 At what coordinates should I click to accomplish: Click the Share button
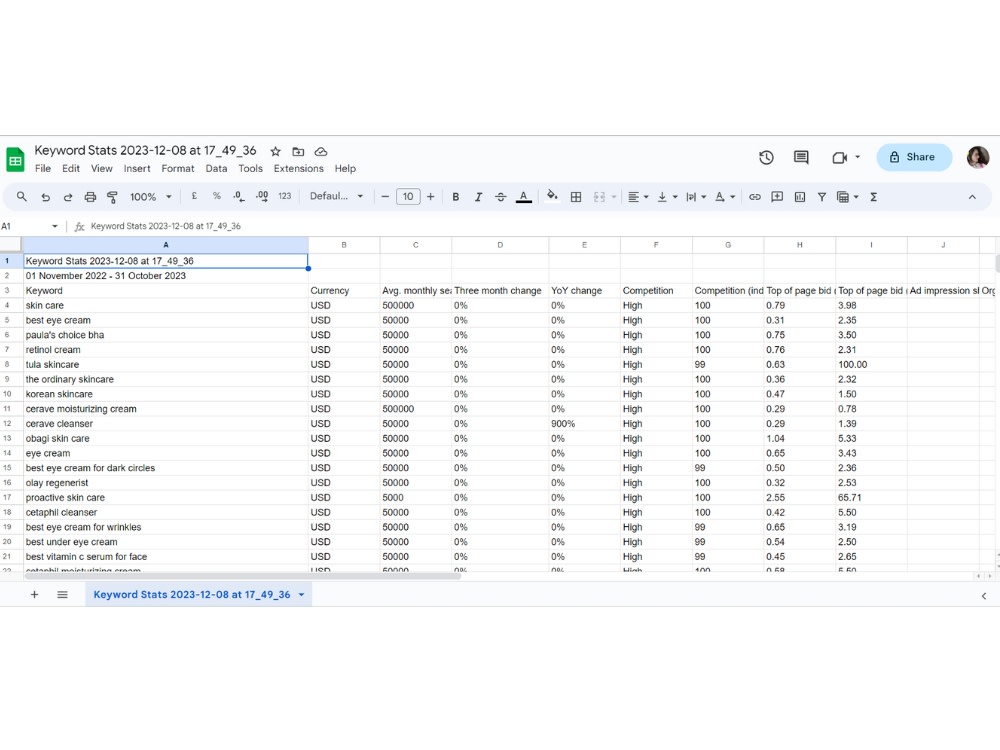tap(914, 157)
